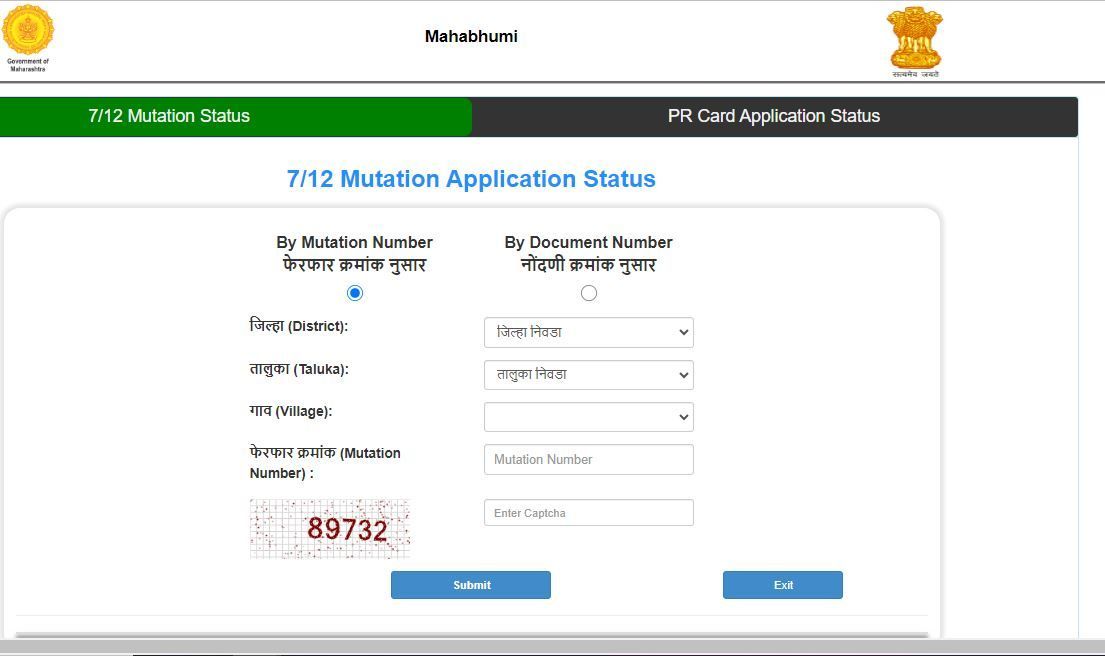Open the PR Card Application Status tab
1105x656 pixels.
click(x=773, y=116)
